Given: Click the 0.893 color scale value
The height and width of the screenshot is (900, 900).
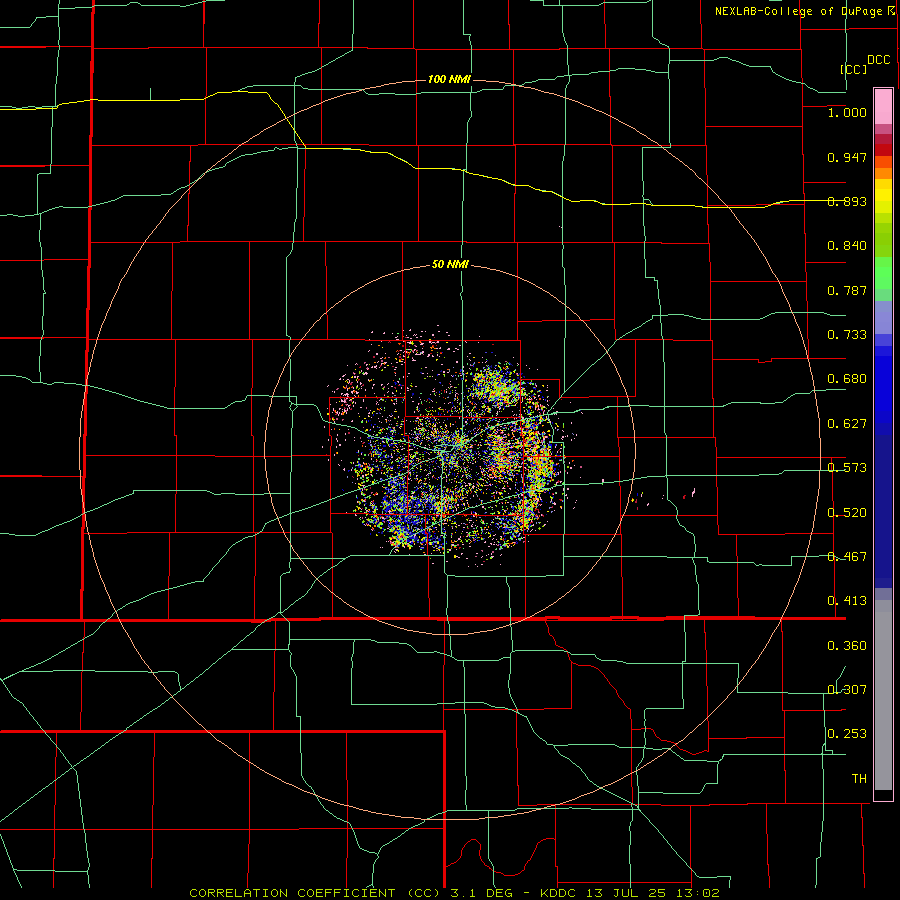Looking at the screenshot, I should click(x=847, y=201).
